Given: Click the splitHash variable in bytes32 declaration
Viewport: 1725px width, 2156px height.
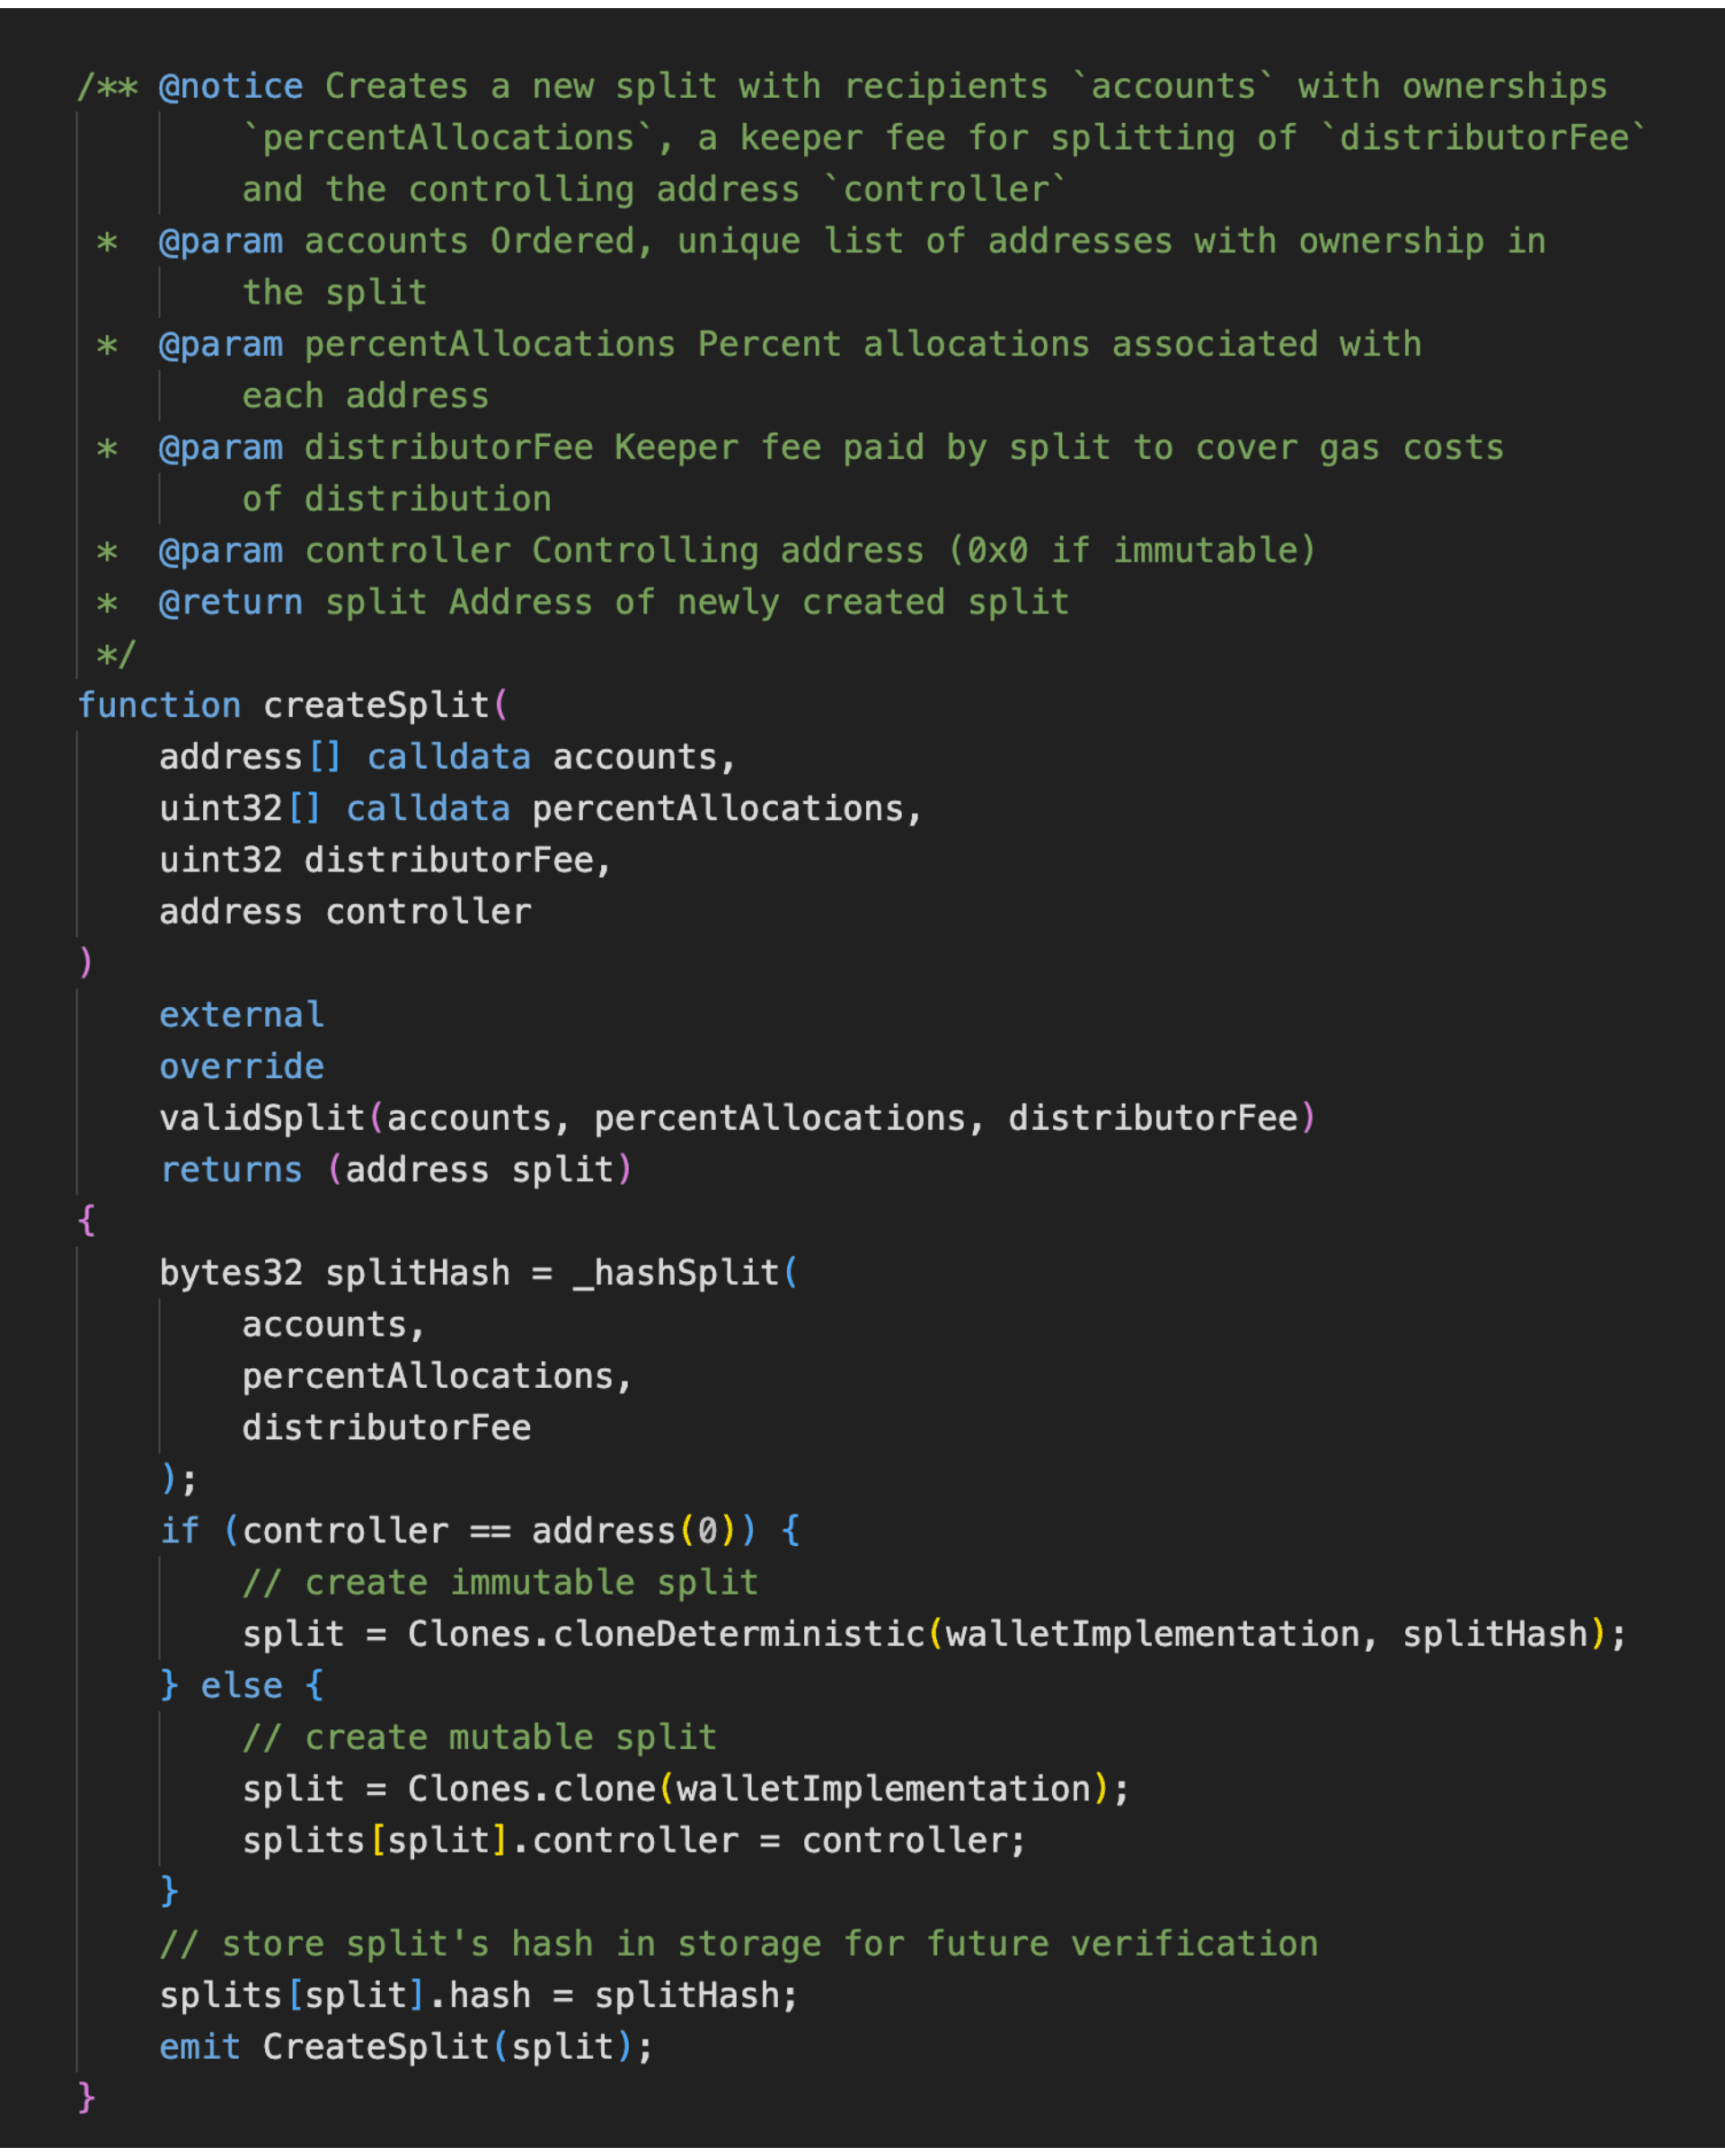Looking at the screenshot, I should click(417, 1273).
